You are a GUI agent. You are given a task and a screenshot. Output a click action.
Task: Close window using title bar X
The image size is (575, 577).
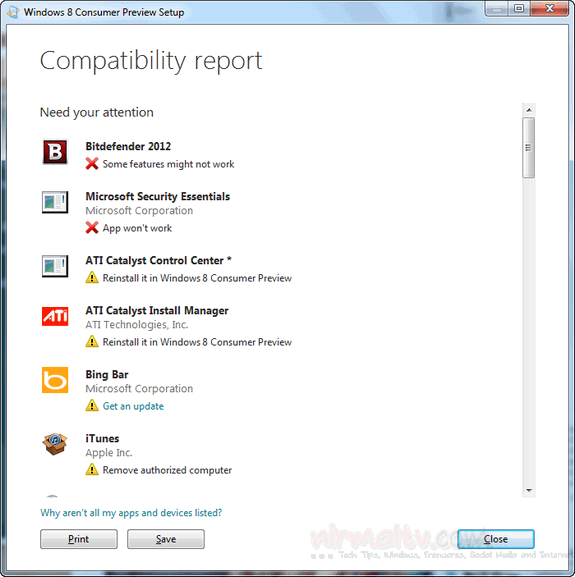click(549, 9)
